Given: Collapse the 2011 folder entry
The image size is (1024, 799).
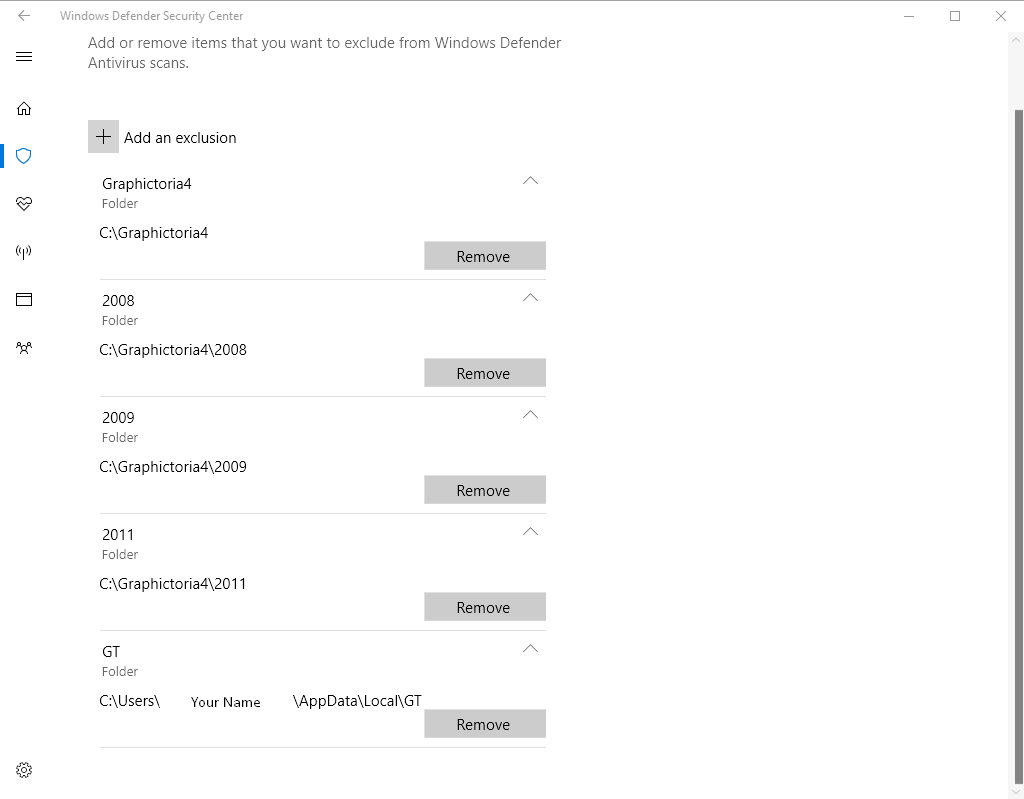Looking at the screenshot, I should tap(530, 532).
